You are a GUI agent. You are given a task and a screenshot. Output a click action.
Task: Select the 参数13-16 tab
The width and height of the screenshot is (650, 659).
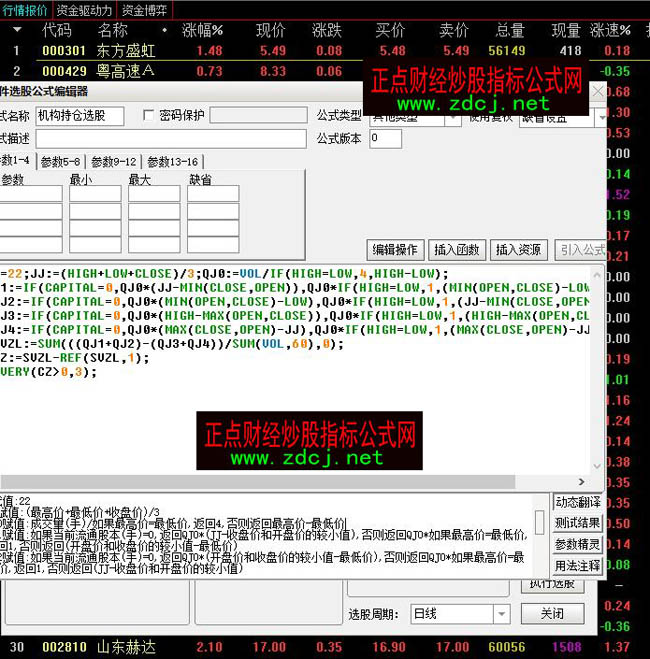click(x=172, y=161)
